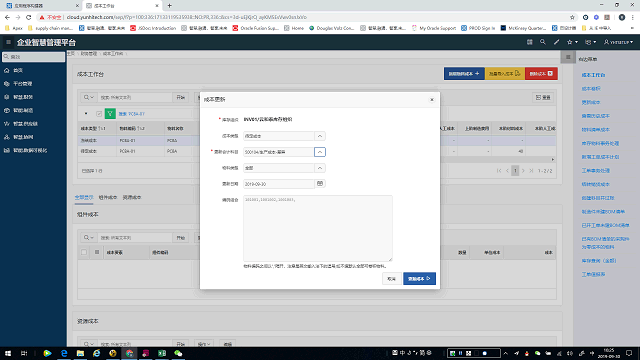Open WeChat from the taskbar

(178, 353)
